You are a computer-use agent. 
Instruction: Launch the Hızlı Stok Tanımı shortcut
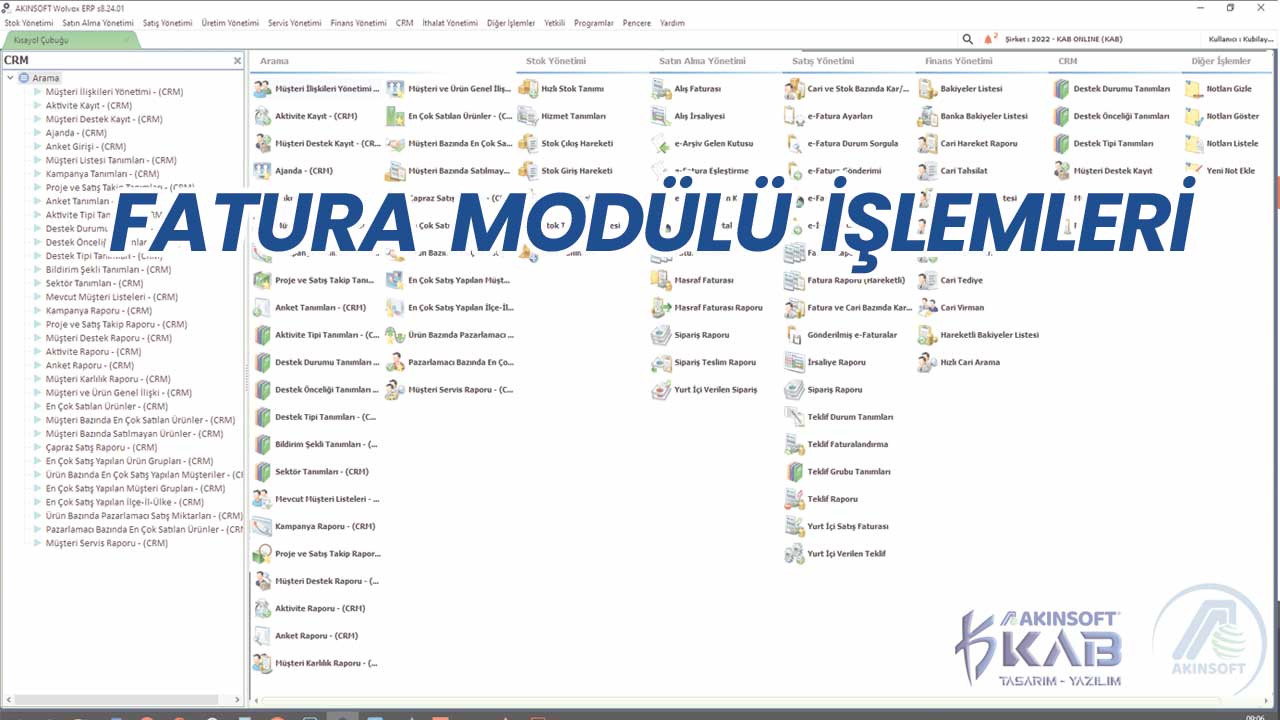pyautogui.click(x=561, y=89)
